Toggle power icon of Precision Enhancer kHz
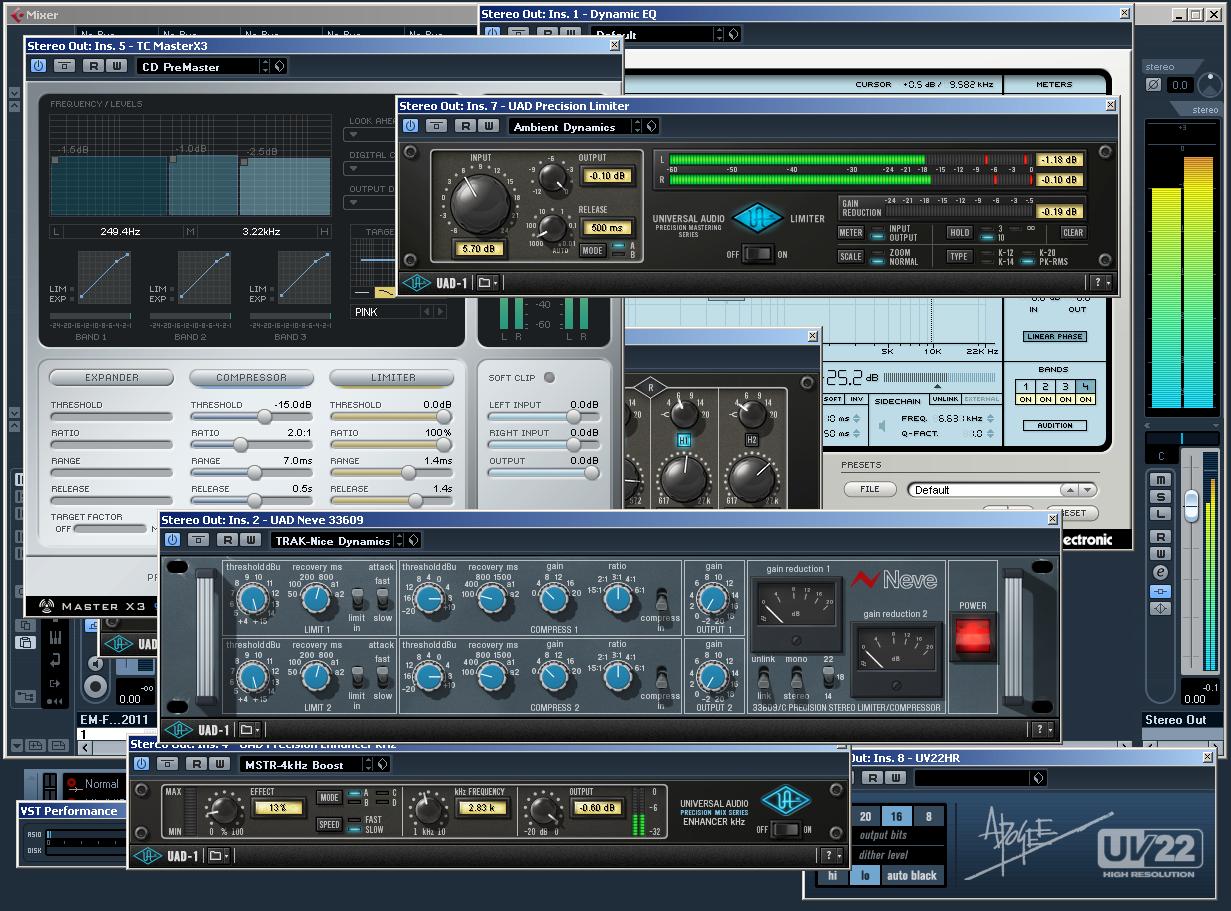 click(x=141, y=764)
